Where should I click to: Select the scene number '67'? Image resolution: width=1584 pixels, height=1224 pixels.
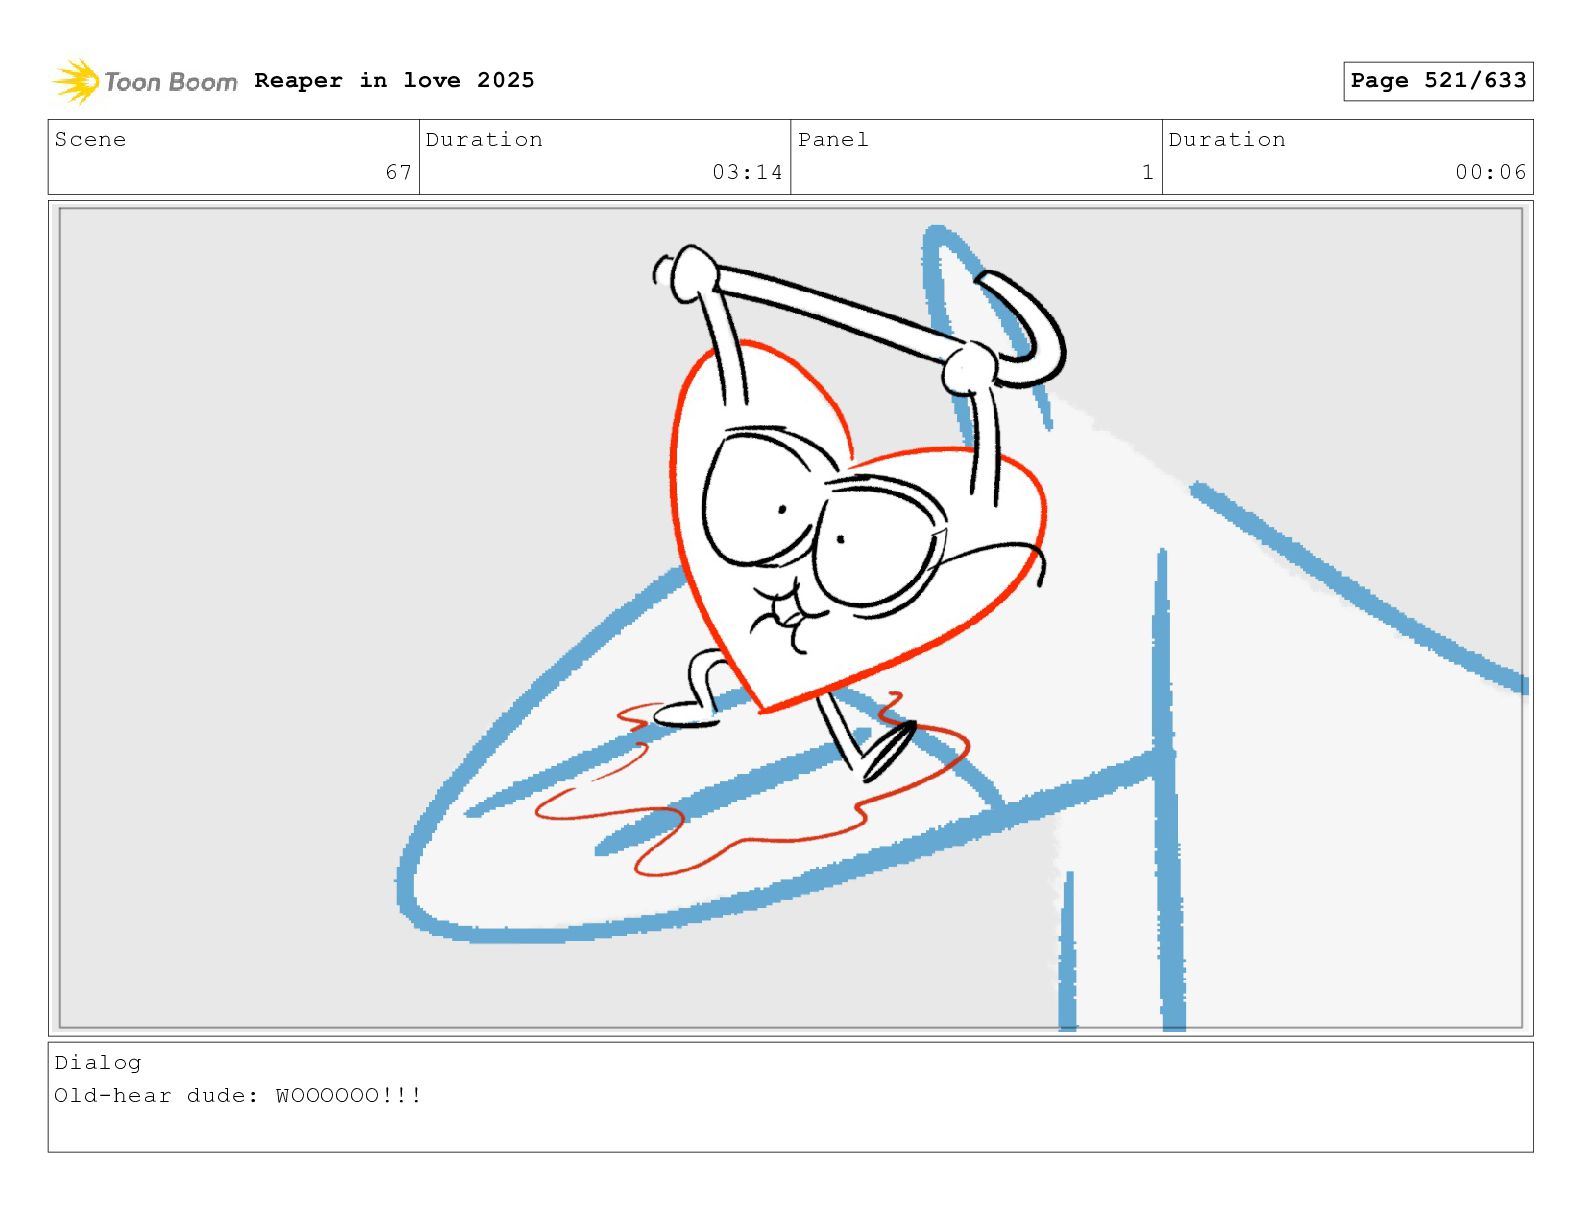coord(399,172)
